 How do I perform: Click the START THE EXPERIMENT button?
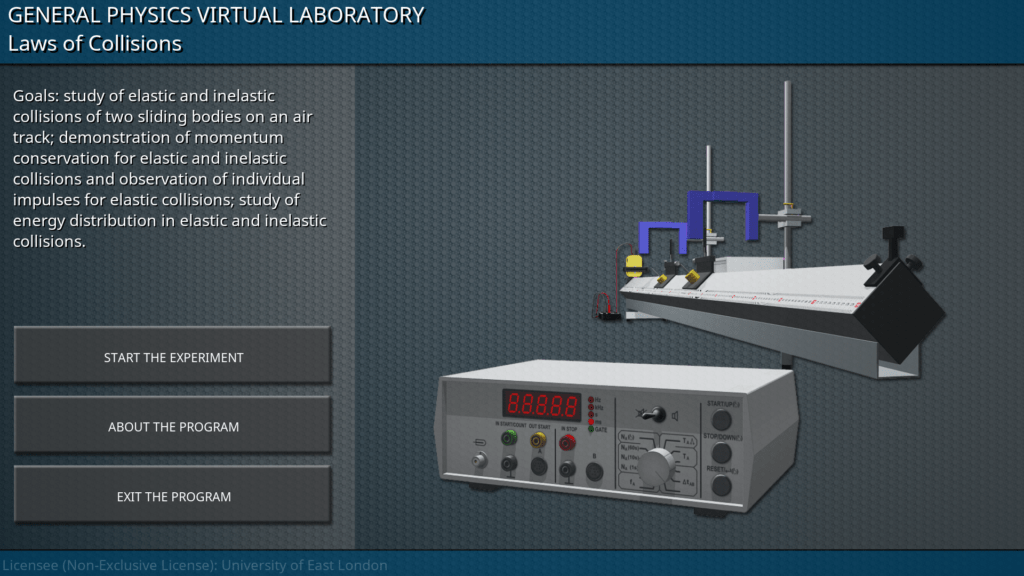172,357
